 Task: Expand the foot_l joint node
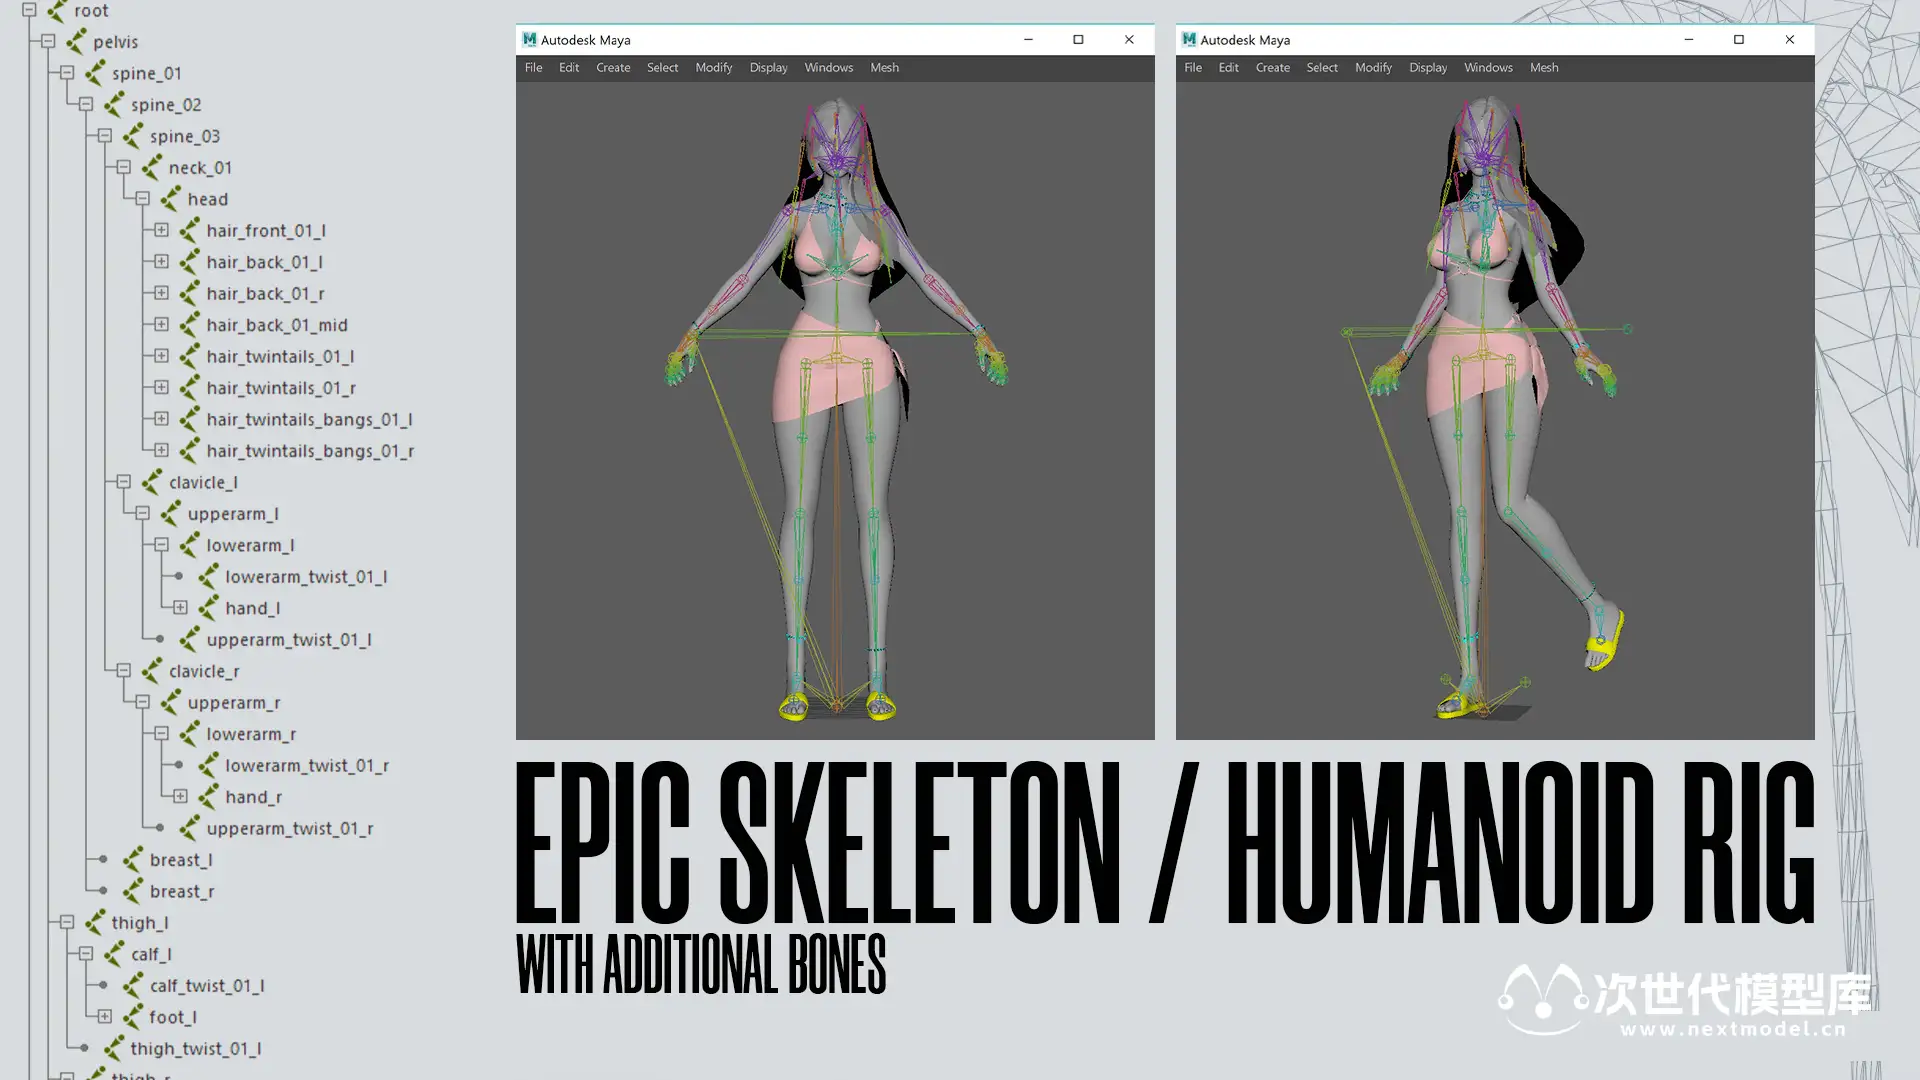tap(104, 1017)
